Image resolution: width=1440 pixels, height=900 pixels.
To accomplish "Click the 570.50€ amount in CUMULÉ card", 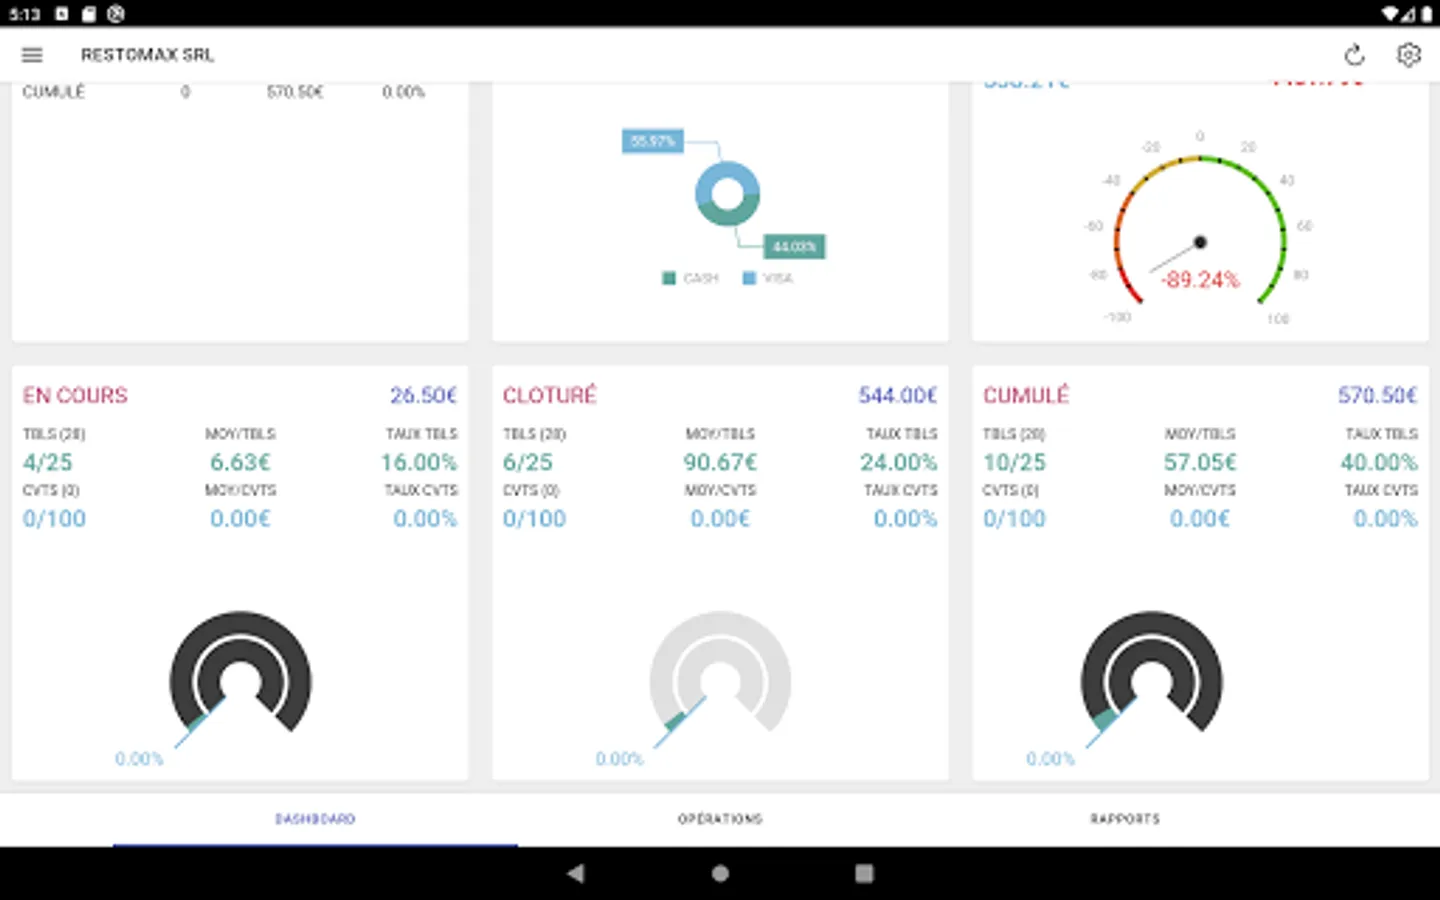I will tap(1377, 396).
